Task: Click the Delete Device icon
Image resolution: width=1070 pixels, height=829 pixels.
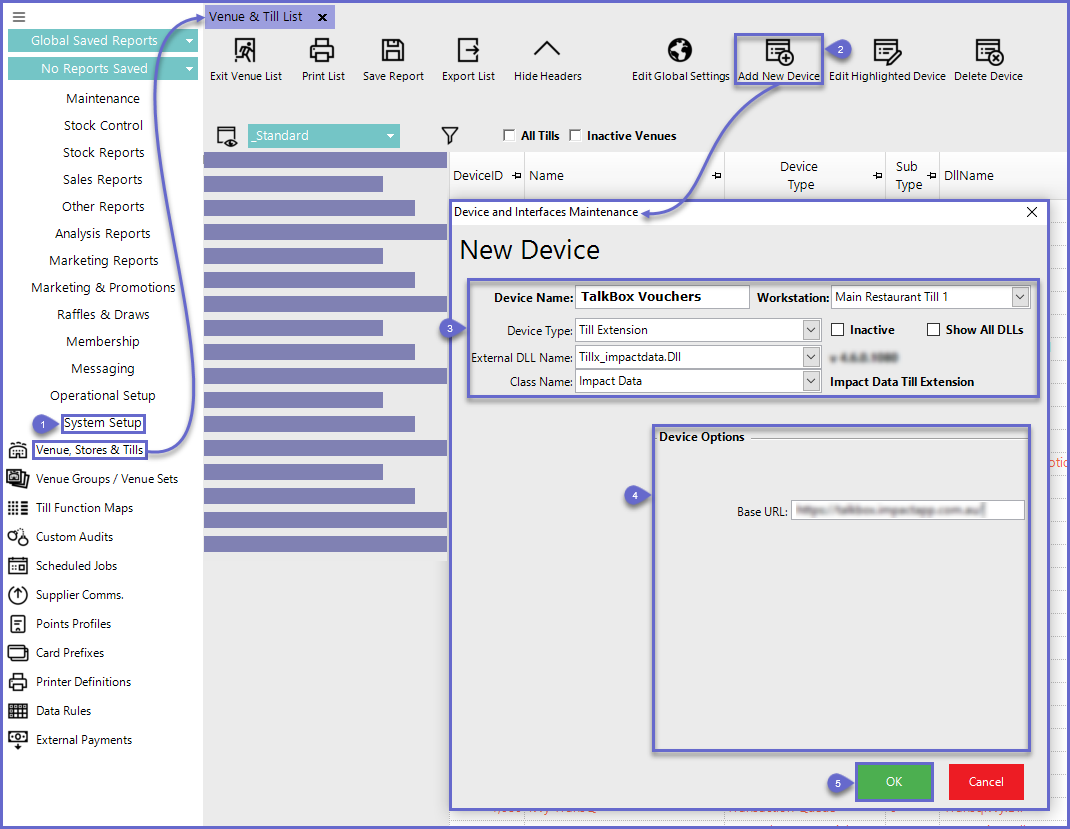Action: pyautogui.click(x=989, y=51)
